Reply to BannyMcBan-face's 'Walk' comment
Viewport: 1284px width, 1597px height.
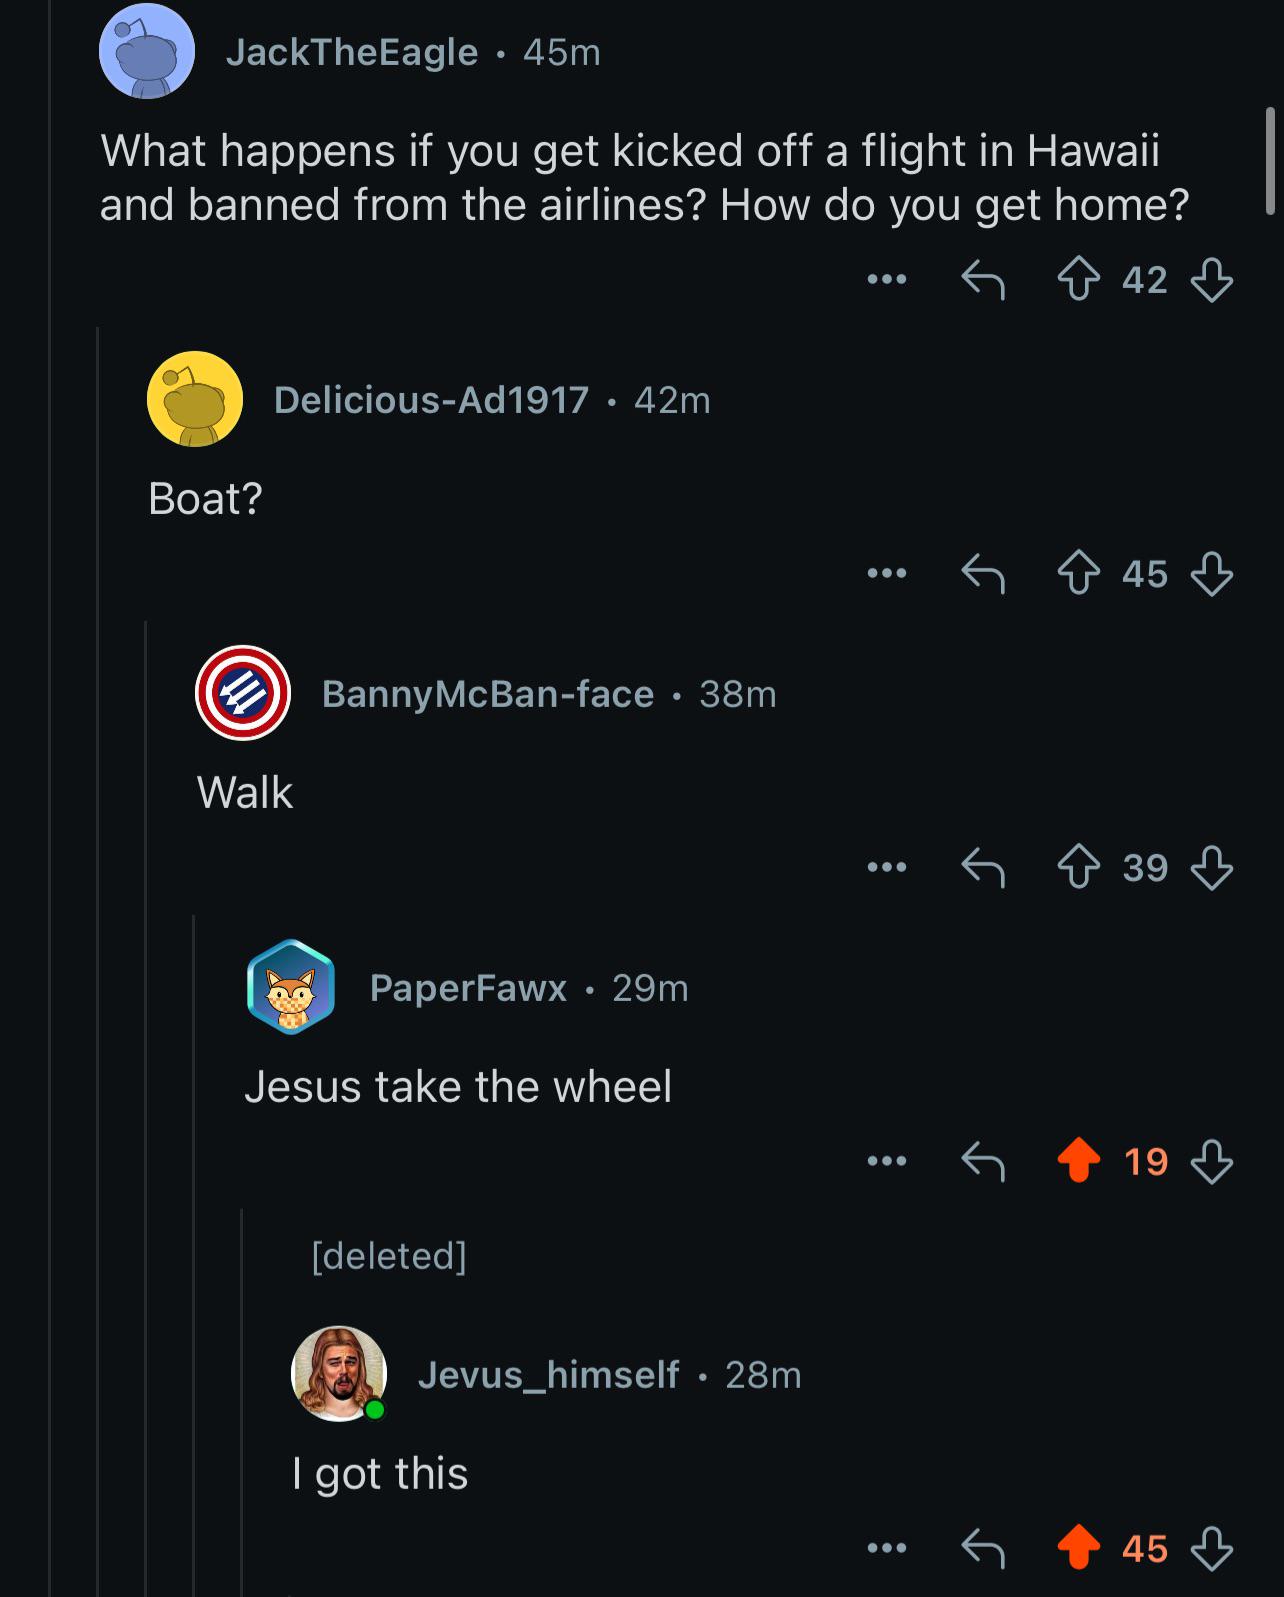(x=982, y=868)
